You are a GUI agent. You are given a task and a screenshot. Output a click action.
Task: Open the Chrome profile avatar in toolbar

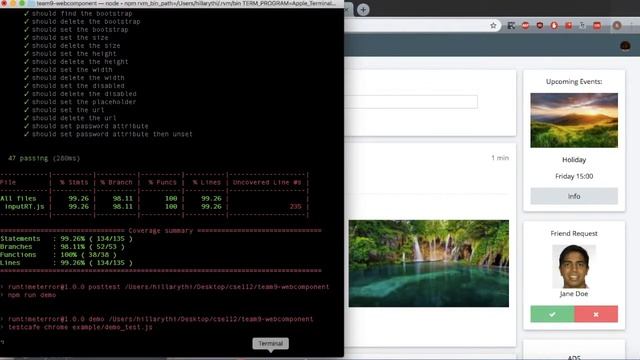pos(617,26)
